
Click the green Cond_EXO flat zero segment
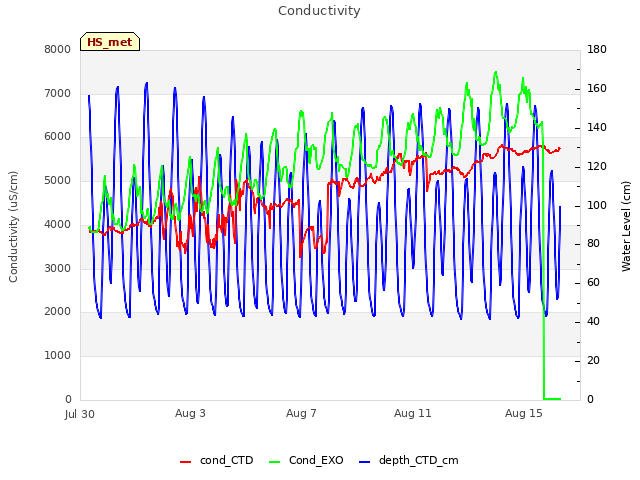[x=552, y=399]
